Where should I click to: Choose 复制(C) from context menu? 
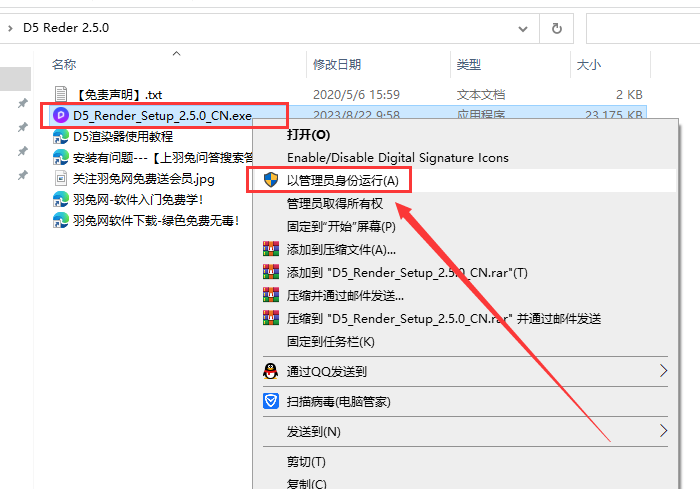click(307, 484)
